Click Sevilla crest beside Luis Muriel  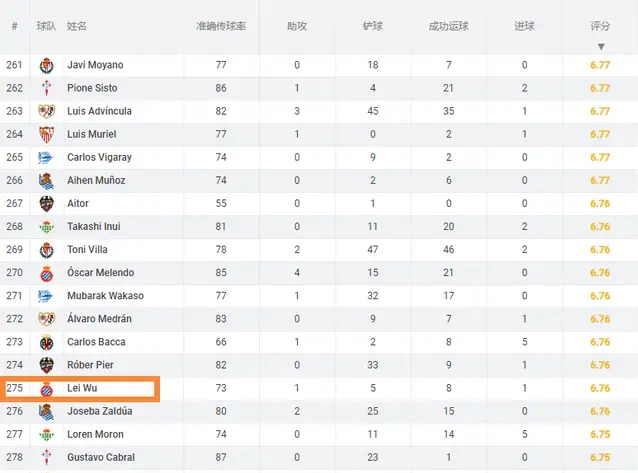point(46,134)
